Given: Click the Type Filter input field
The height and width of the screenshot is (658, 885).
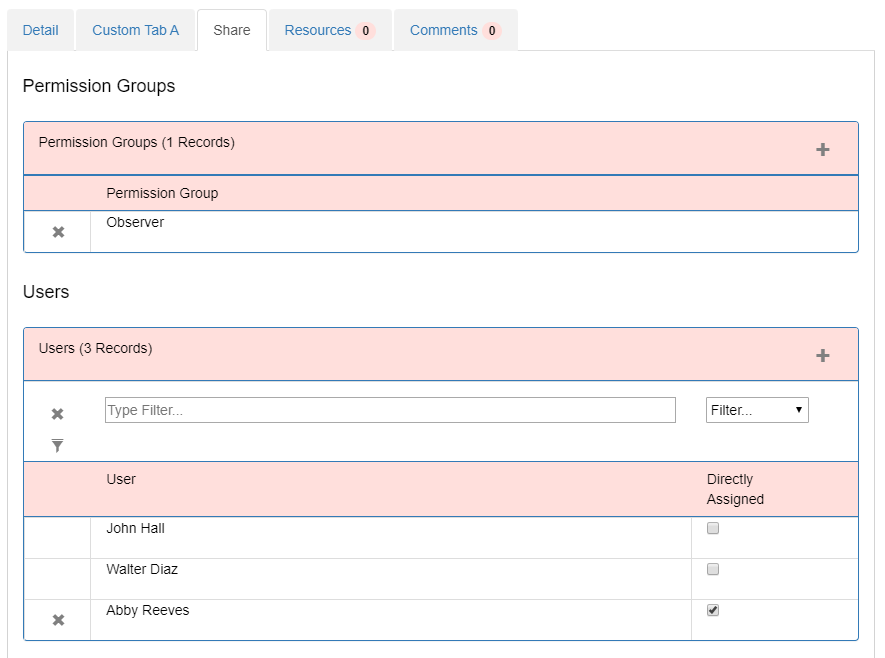Looking at the screenshot, I should click(x=390, y=410).
